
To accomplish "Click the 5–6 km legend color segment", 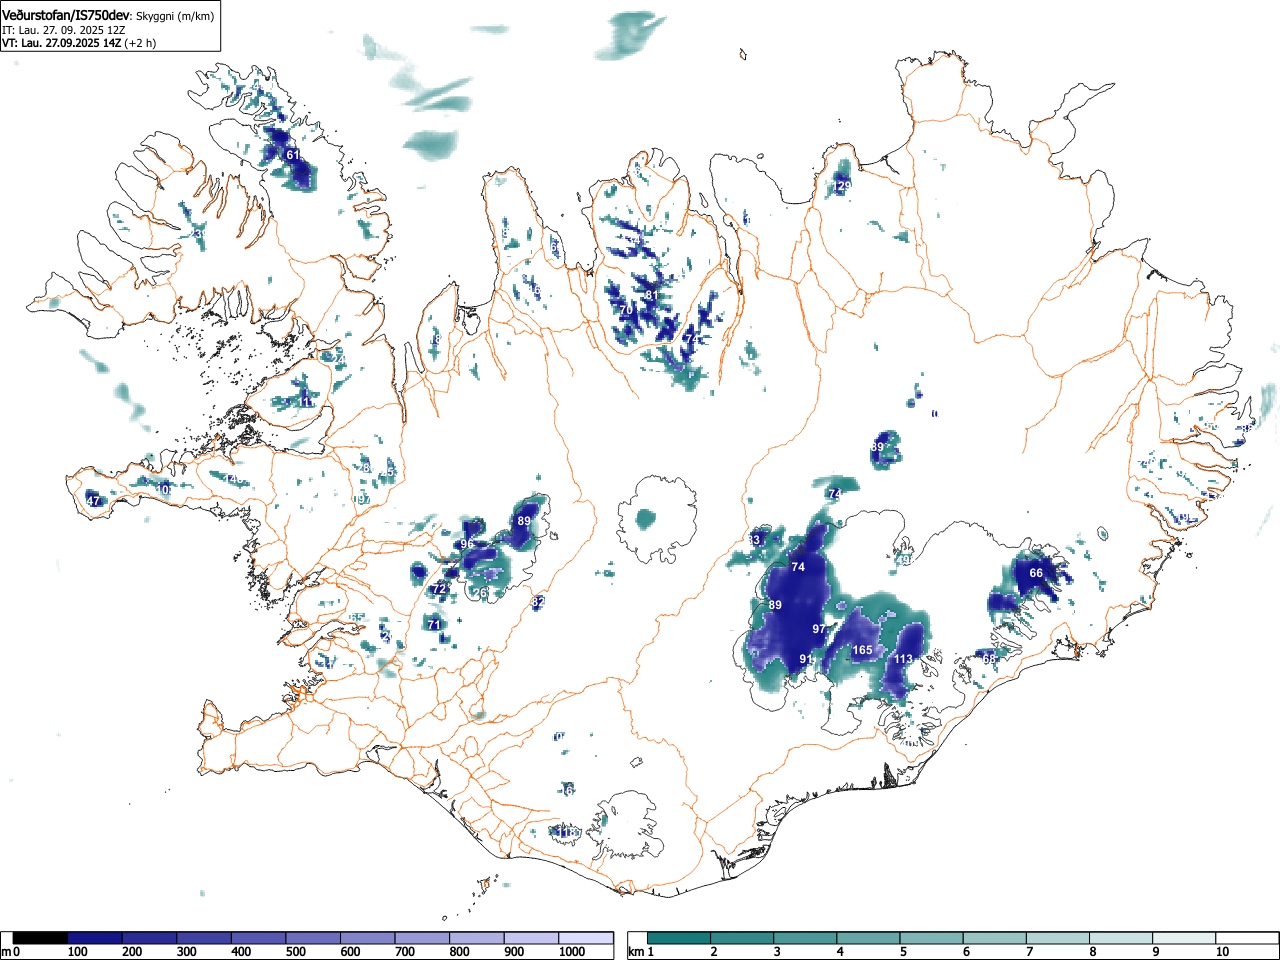I will coord(932,938).
